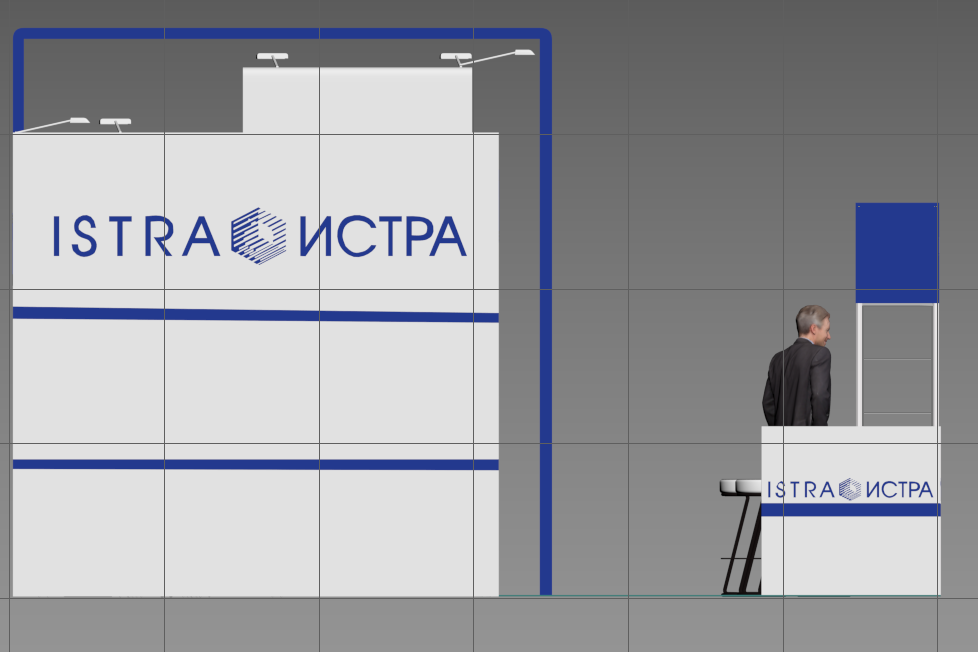
Task: Select the small Cyrillic ИСТРА text on the counter
Action: (899, 490)
